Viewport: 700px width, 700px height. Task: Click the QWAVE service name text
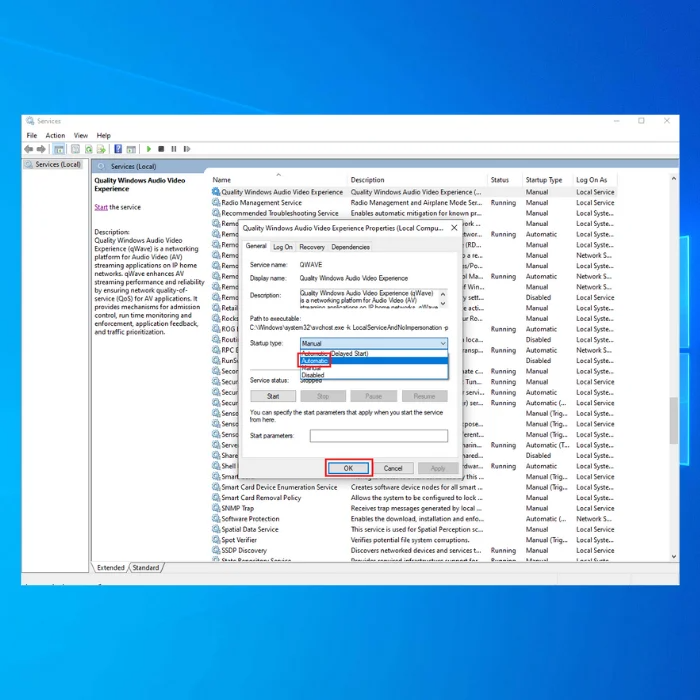pos(311,265)
